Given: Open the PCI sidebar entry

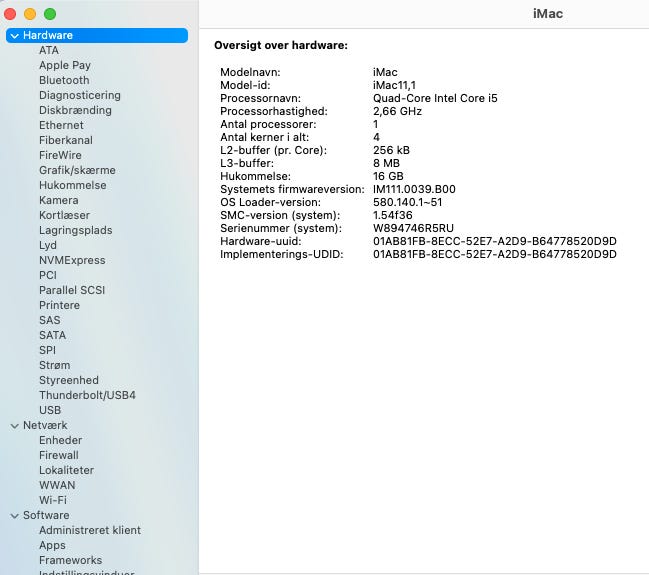Looking at the screenshot, I should tap(48, 275).
